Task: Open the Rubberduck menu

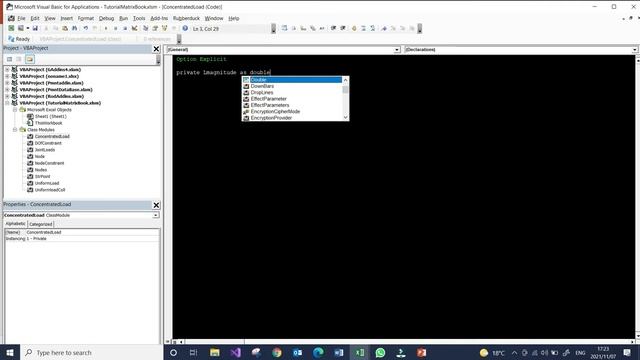Action: tap(186, 18)
